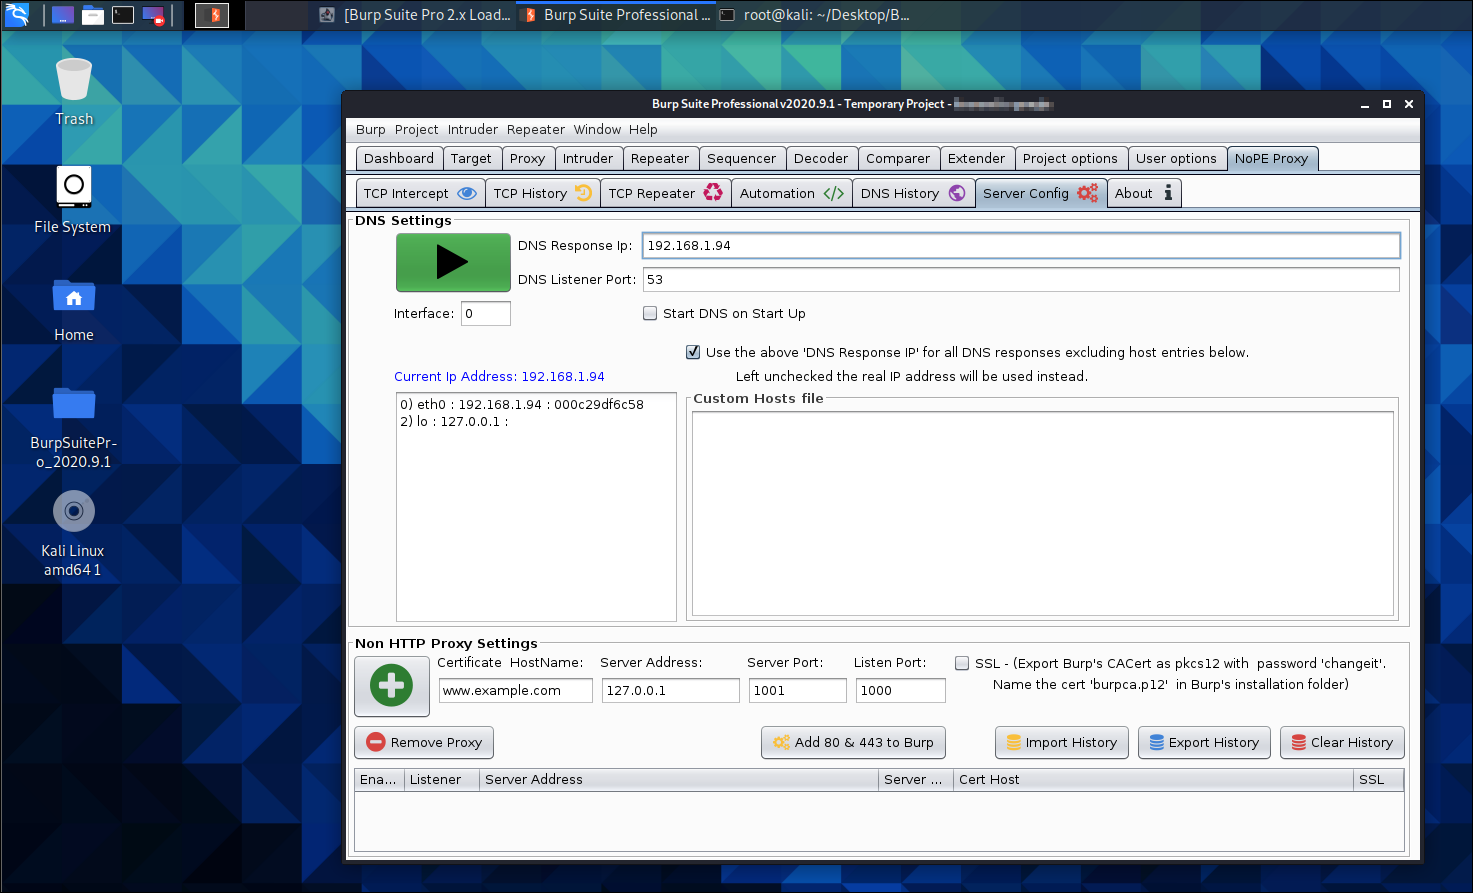The width and height of the screenshot is (1473, 893).
Task: Enable the SSL checkbox for the proxy
Action: 962,663
